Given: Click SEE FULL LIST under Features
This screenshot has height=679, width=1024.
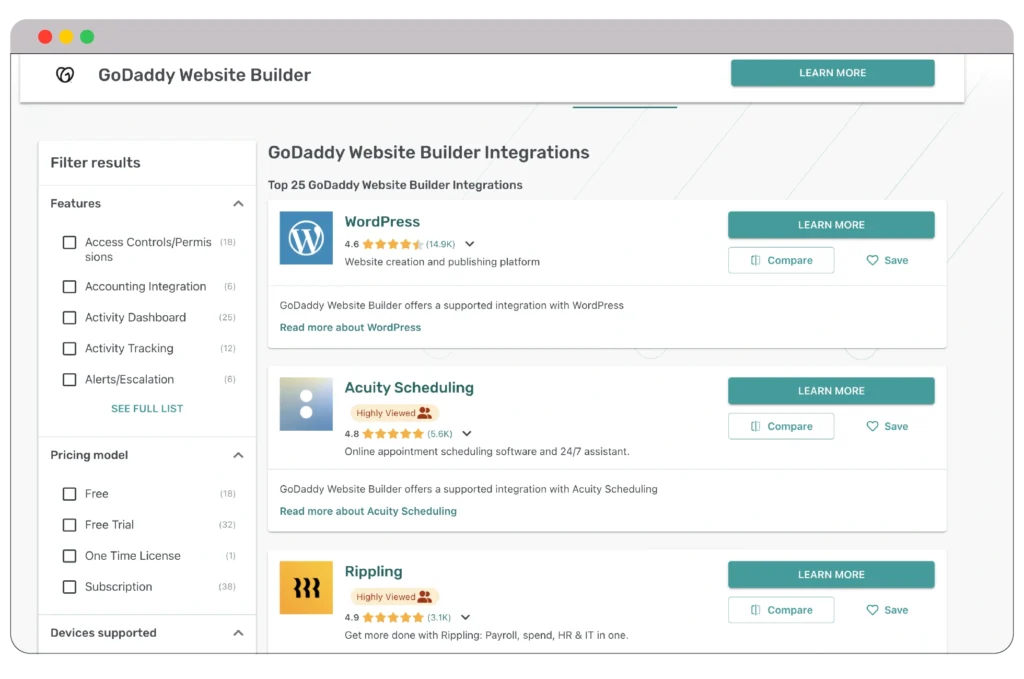Looking at the screenshot, I should (x=146, y=408).
